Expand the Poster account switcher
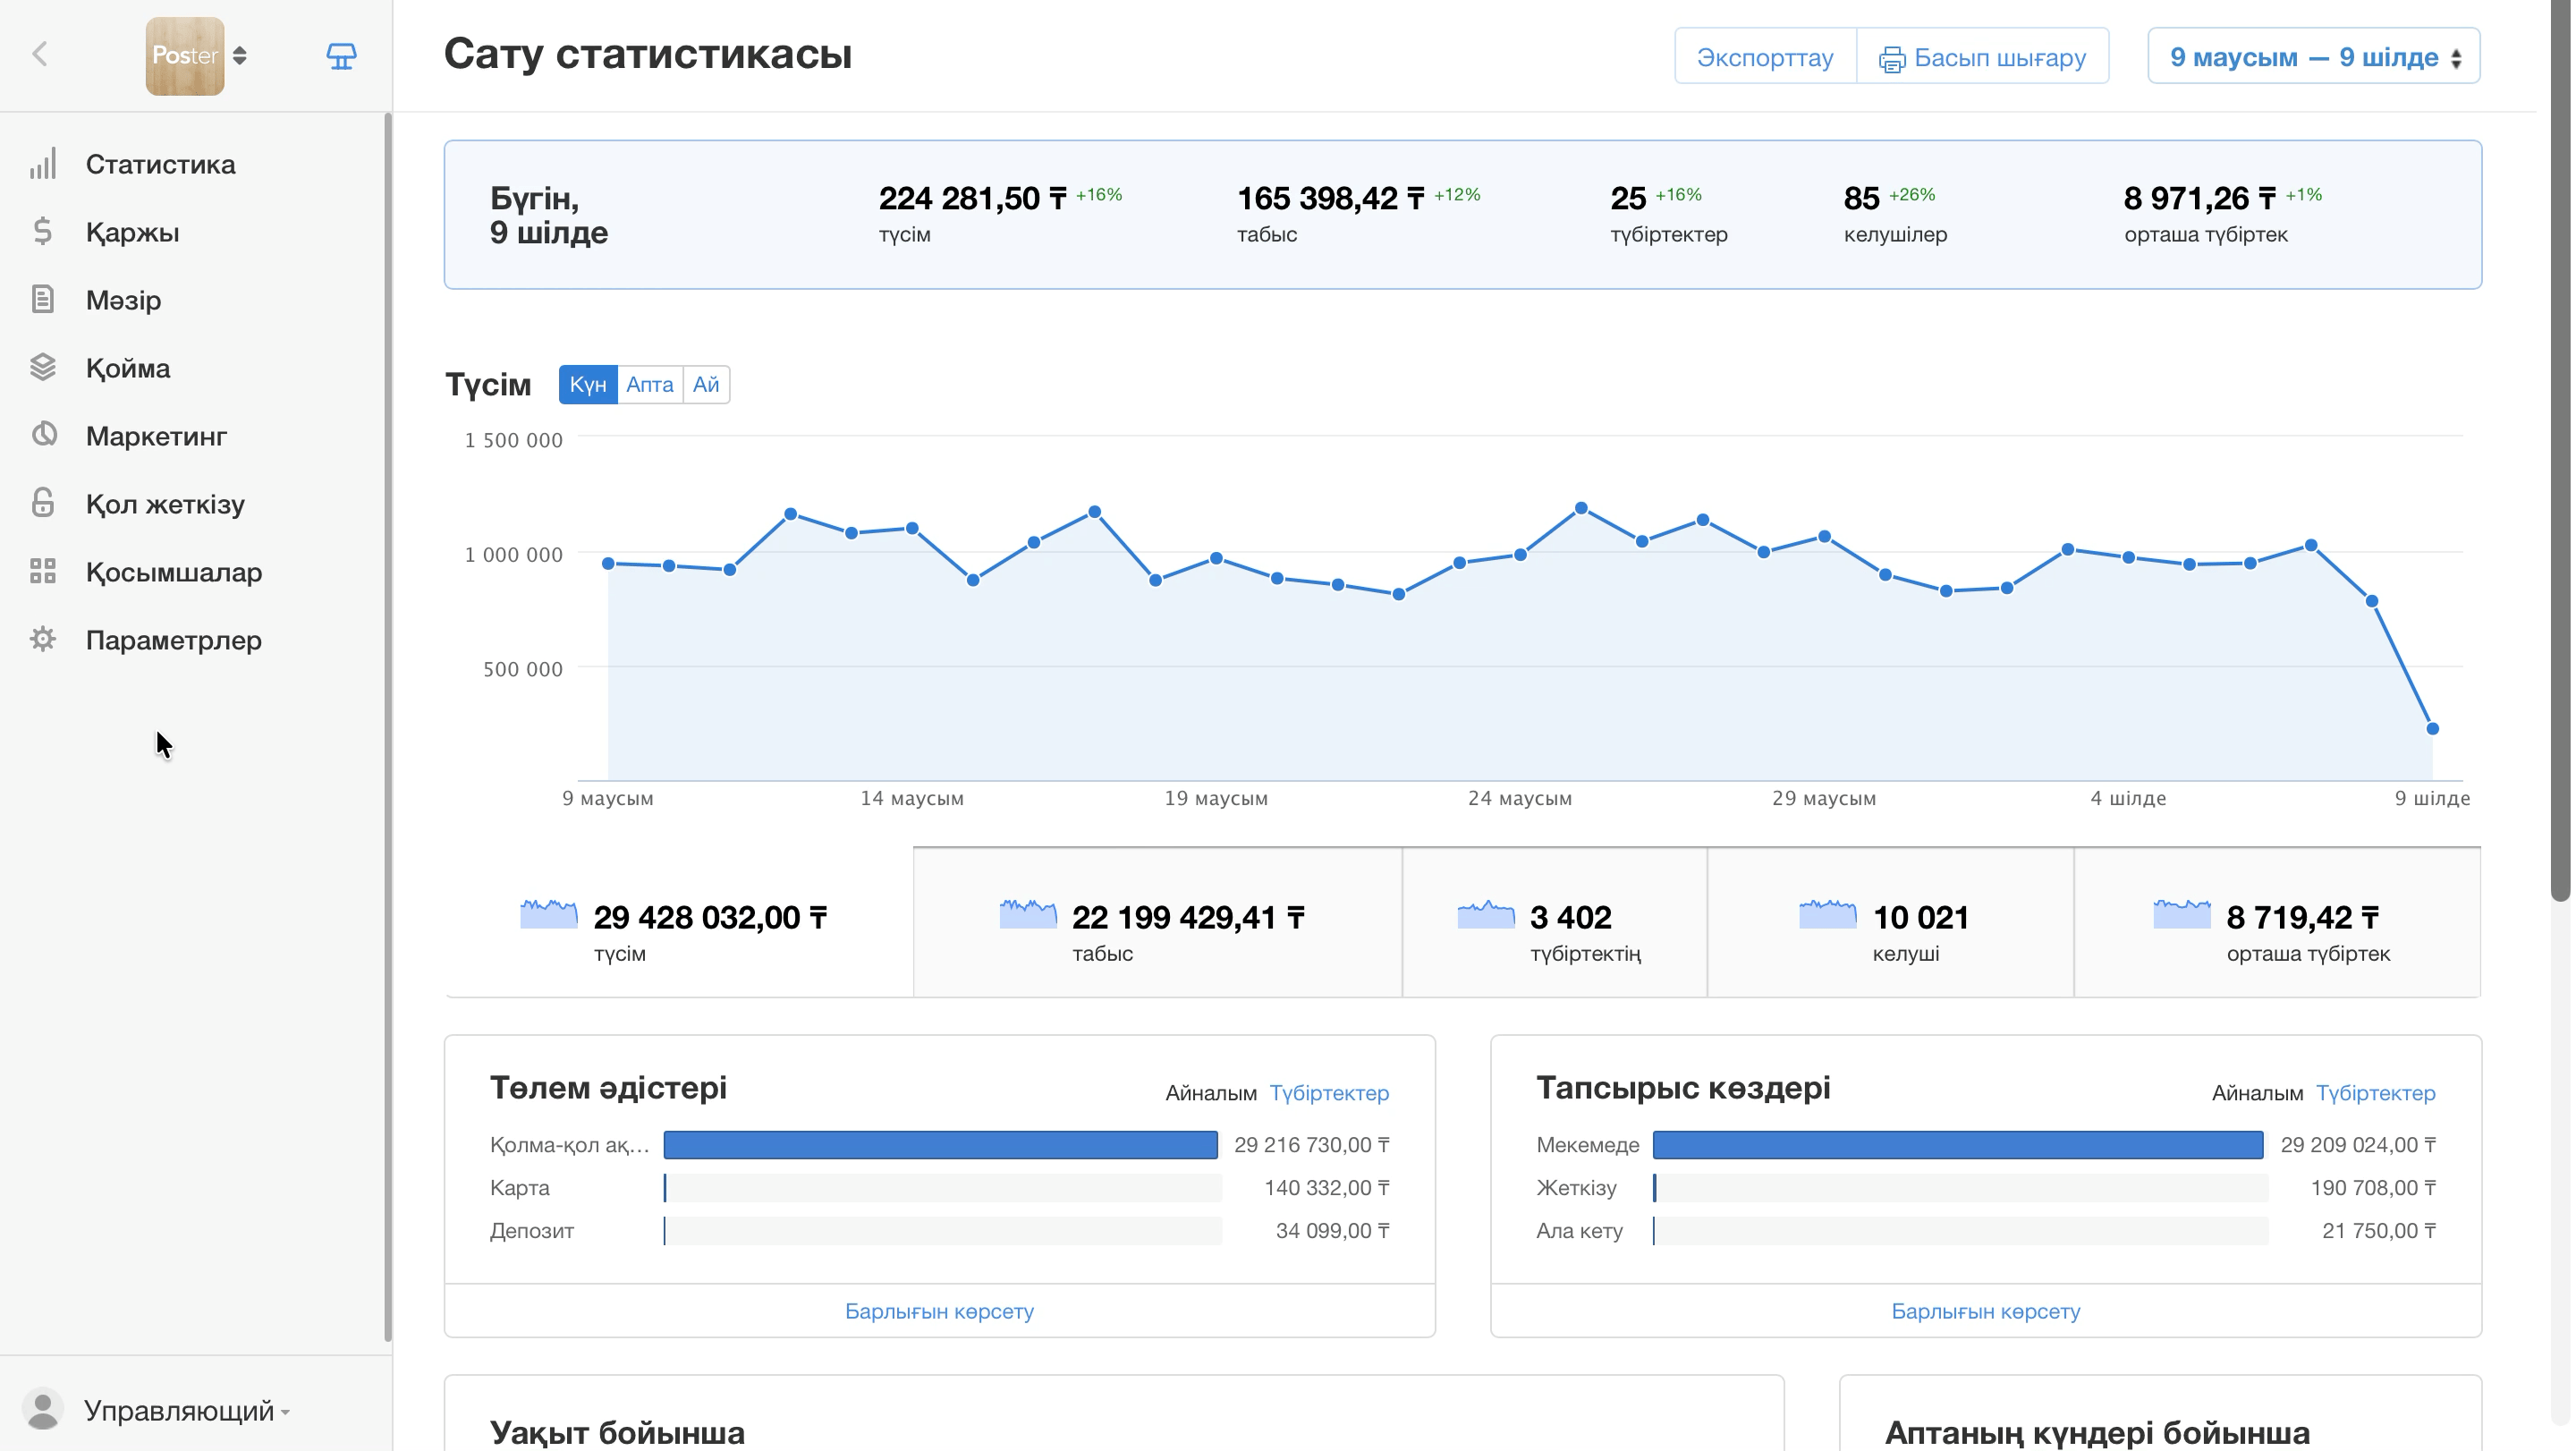Screen dimensions: 2576x1451 tap(197, 56)
